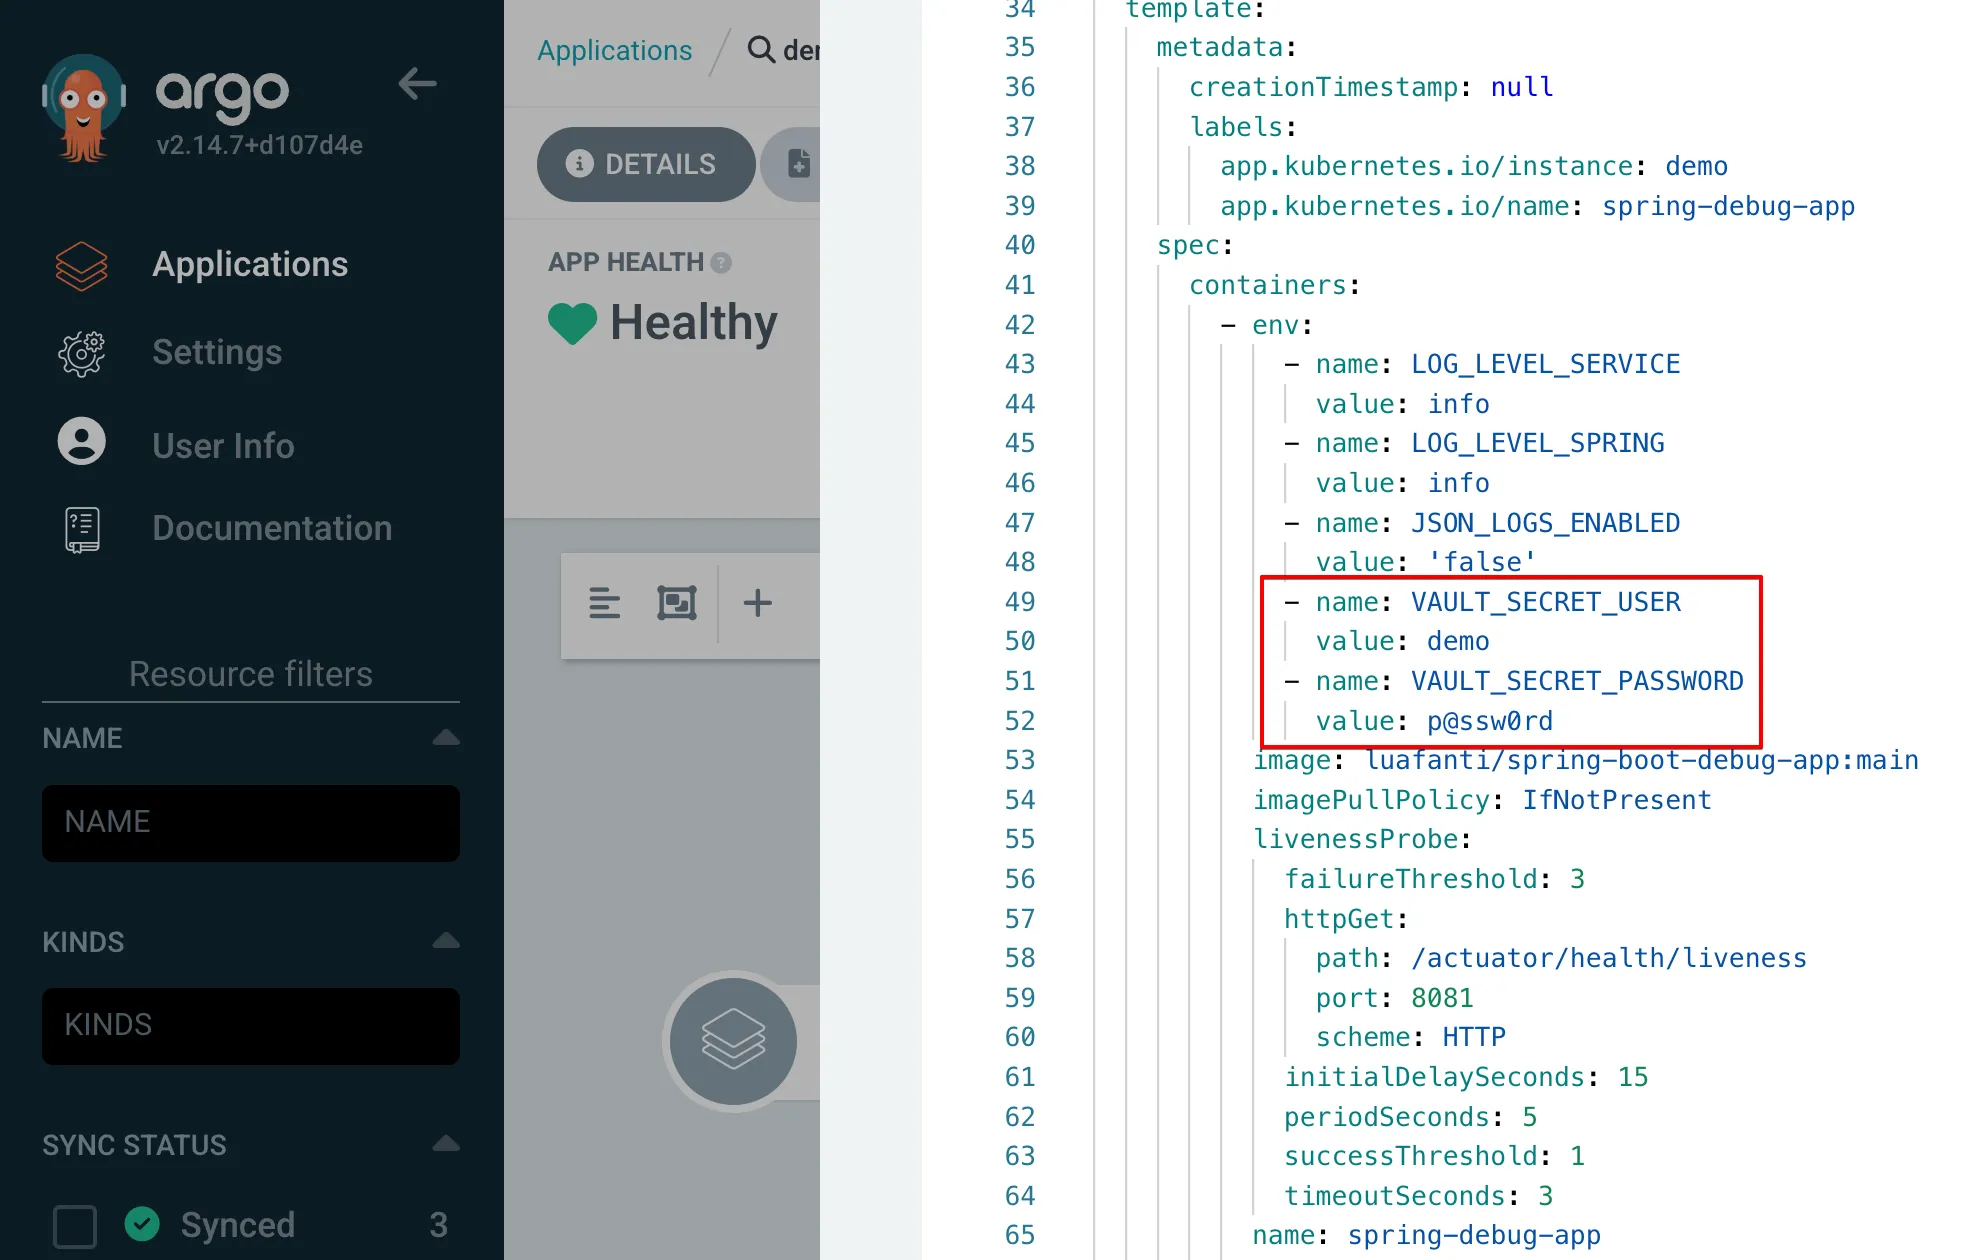1984x1260 pixels.
Task: Click the VAULT_SECRET_PASSWORD name in the manifest
Action: (1577, 681)
